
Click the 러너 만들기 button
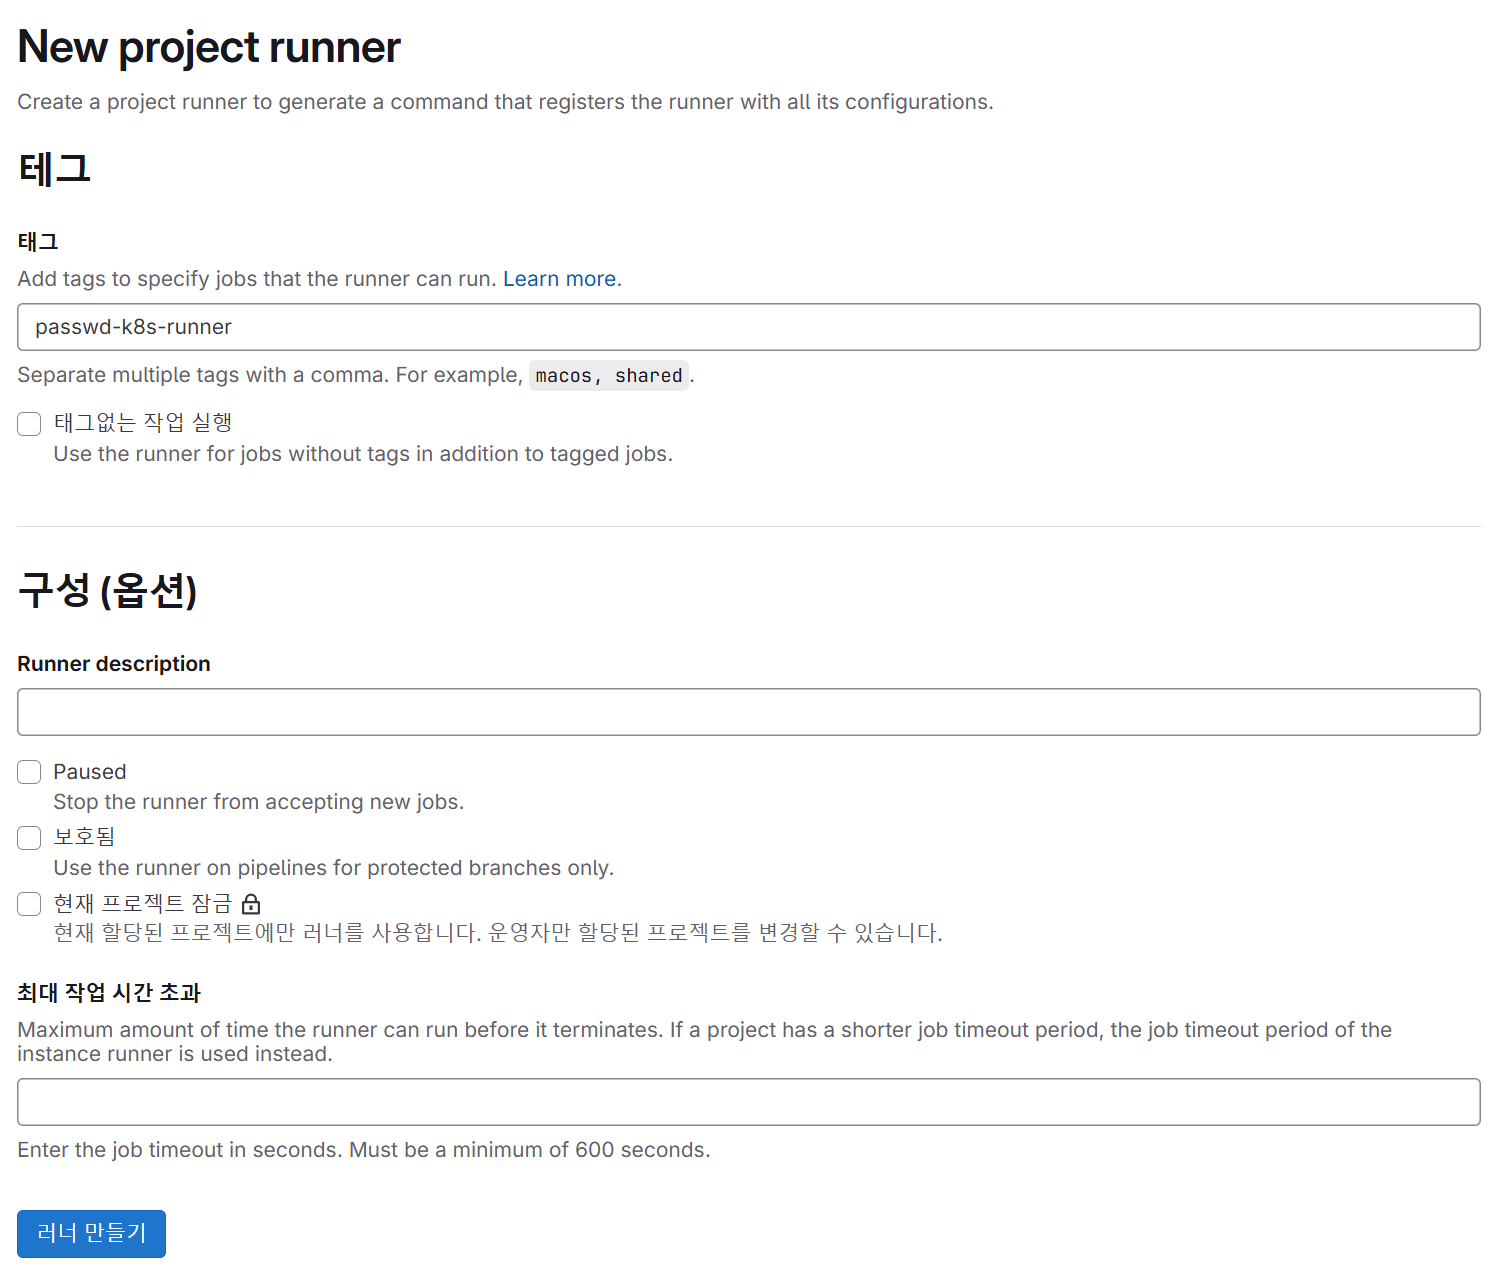pyautogui.click(x=91, y=1233)
